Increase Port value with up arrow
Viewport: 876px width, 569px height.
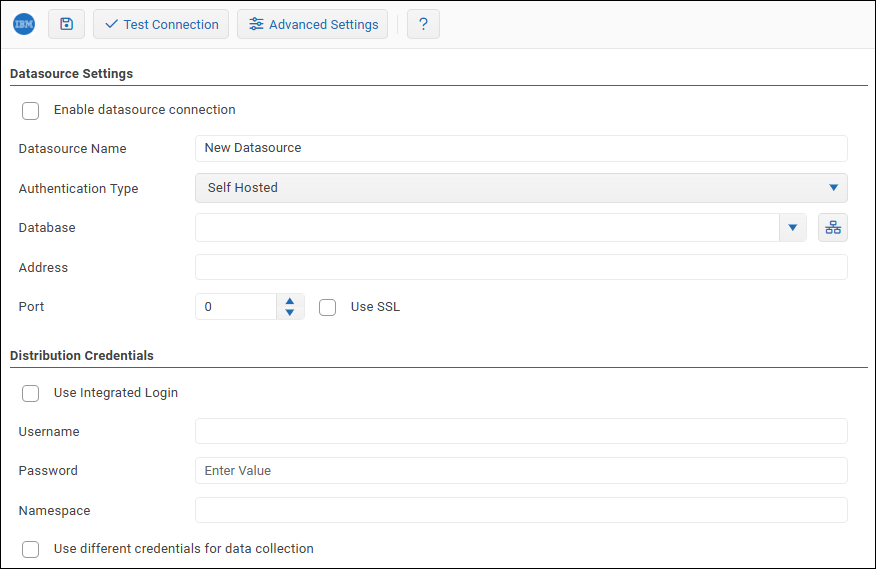(289, 301)
